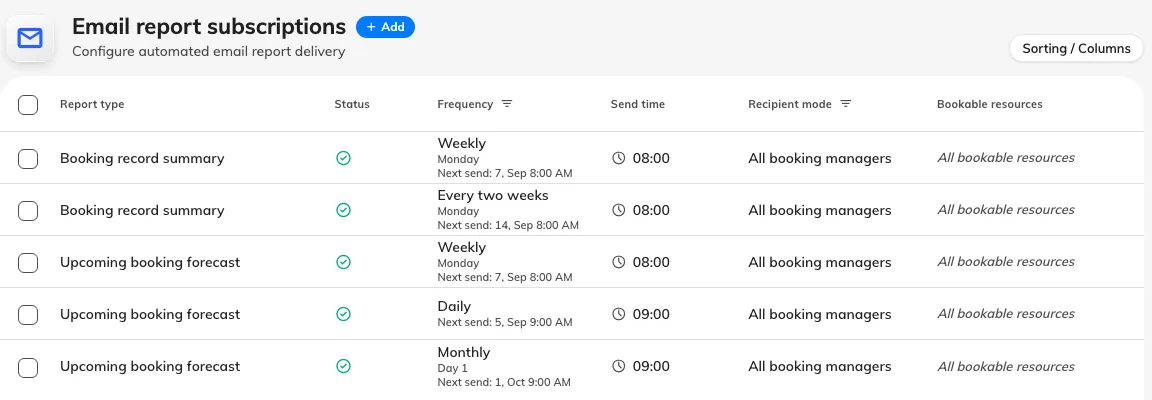Click the Status column header
Screen dimensions: 1152x400
tap(352, 104)
